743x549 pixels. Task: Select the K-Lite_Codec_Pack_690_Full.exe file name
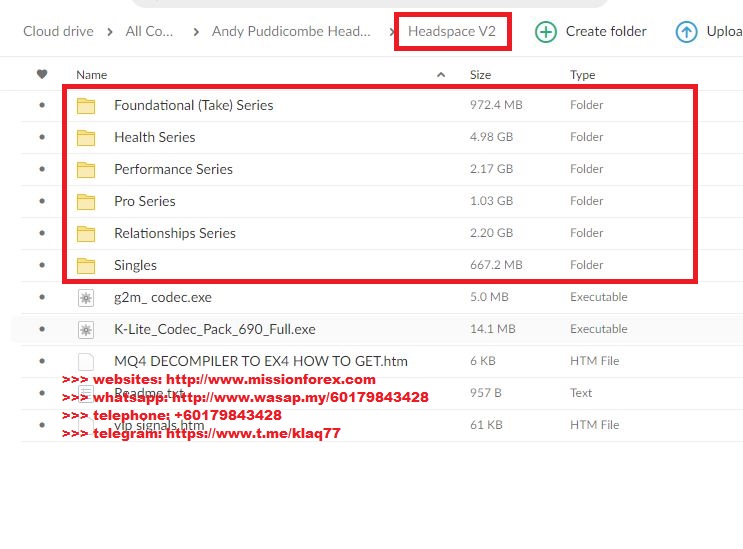click(215, 329)
